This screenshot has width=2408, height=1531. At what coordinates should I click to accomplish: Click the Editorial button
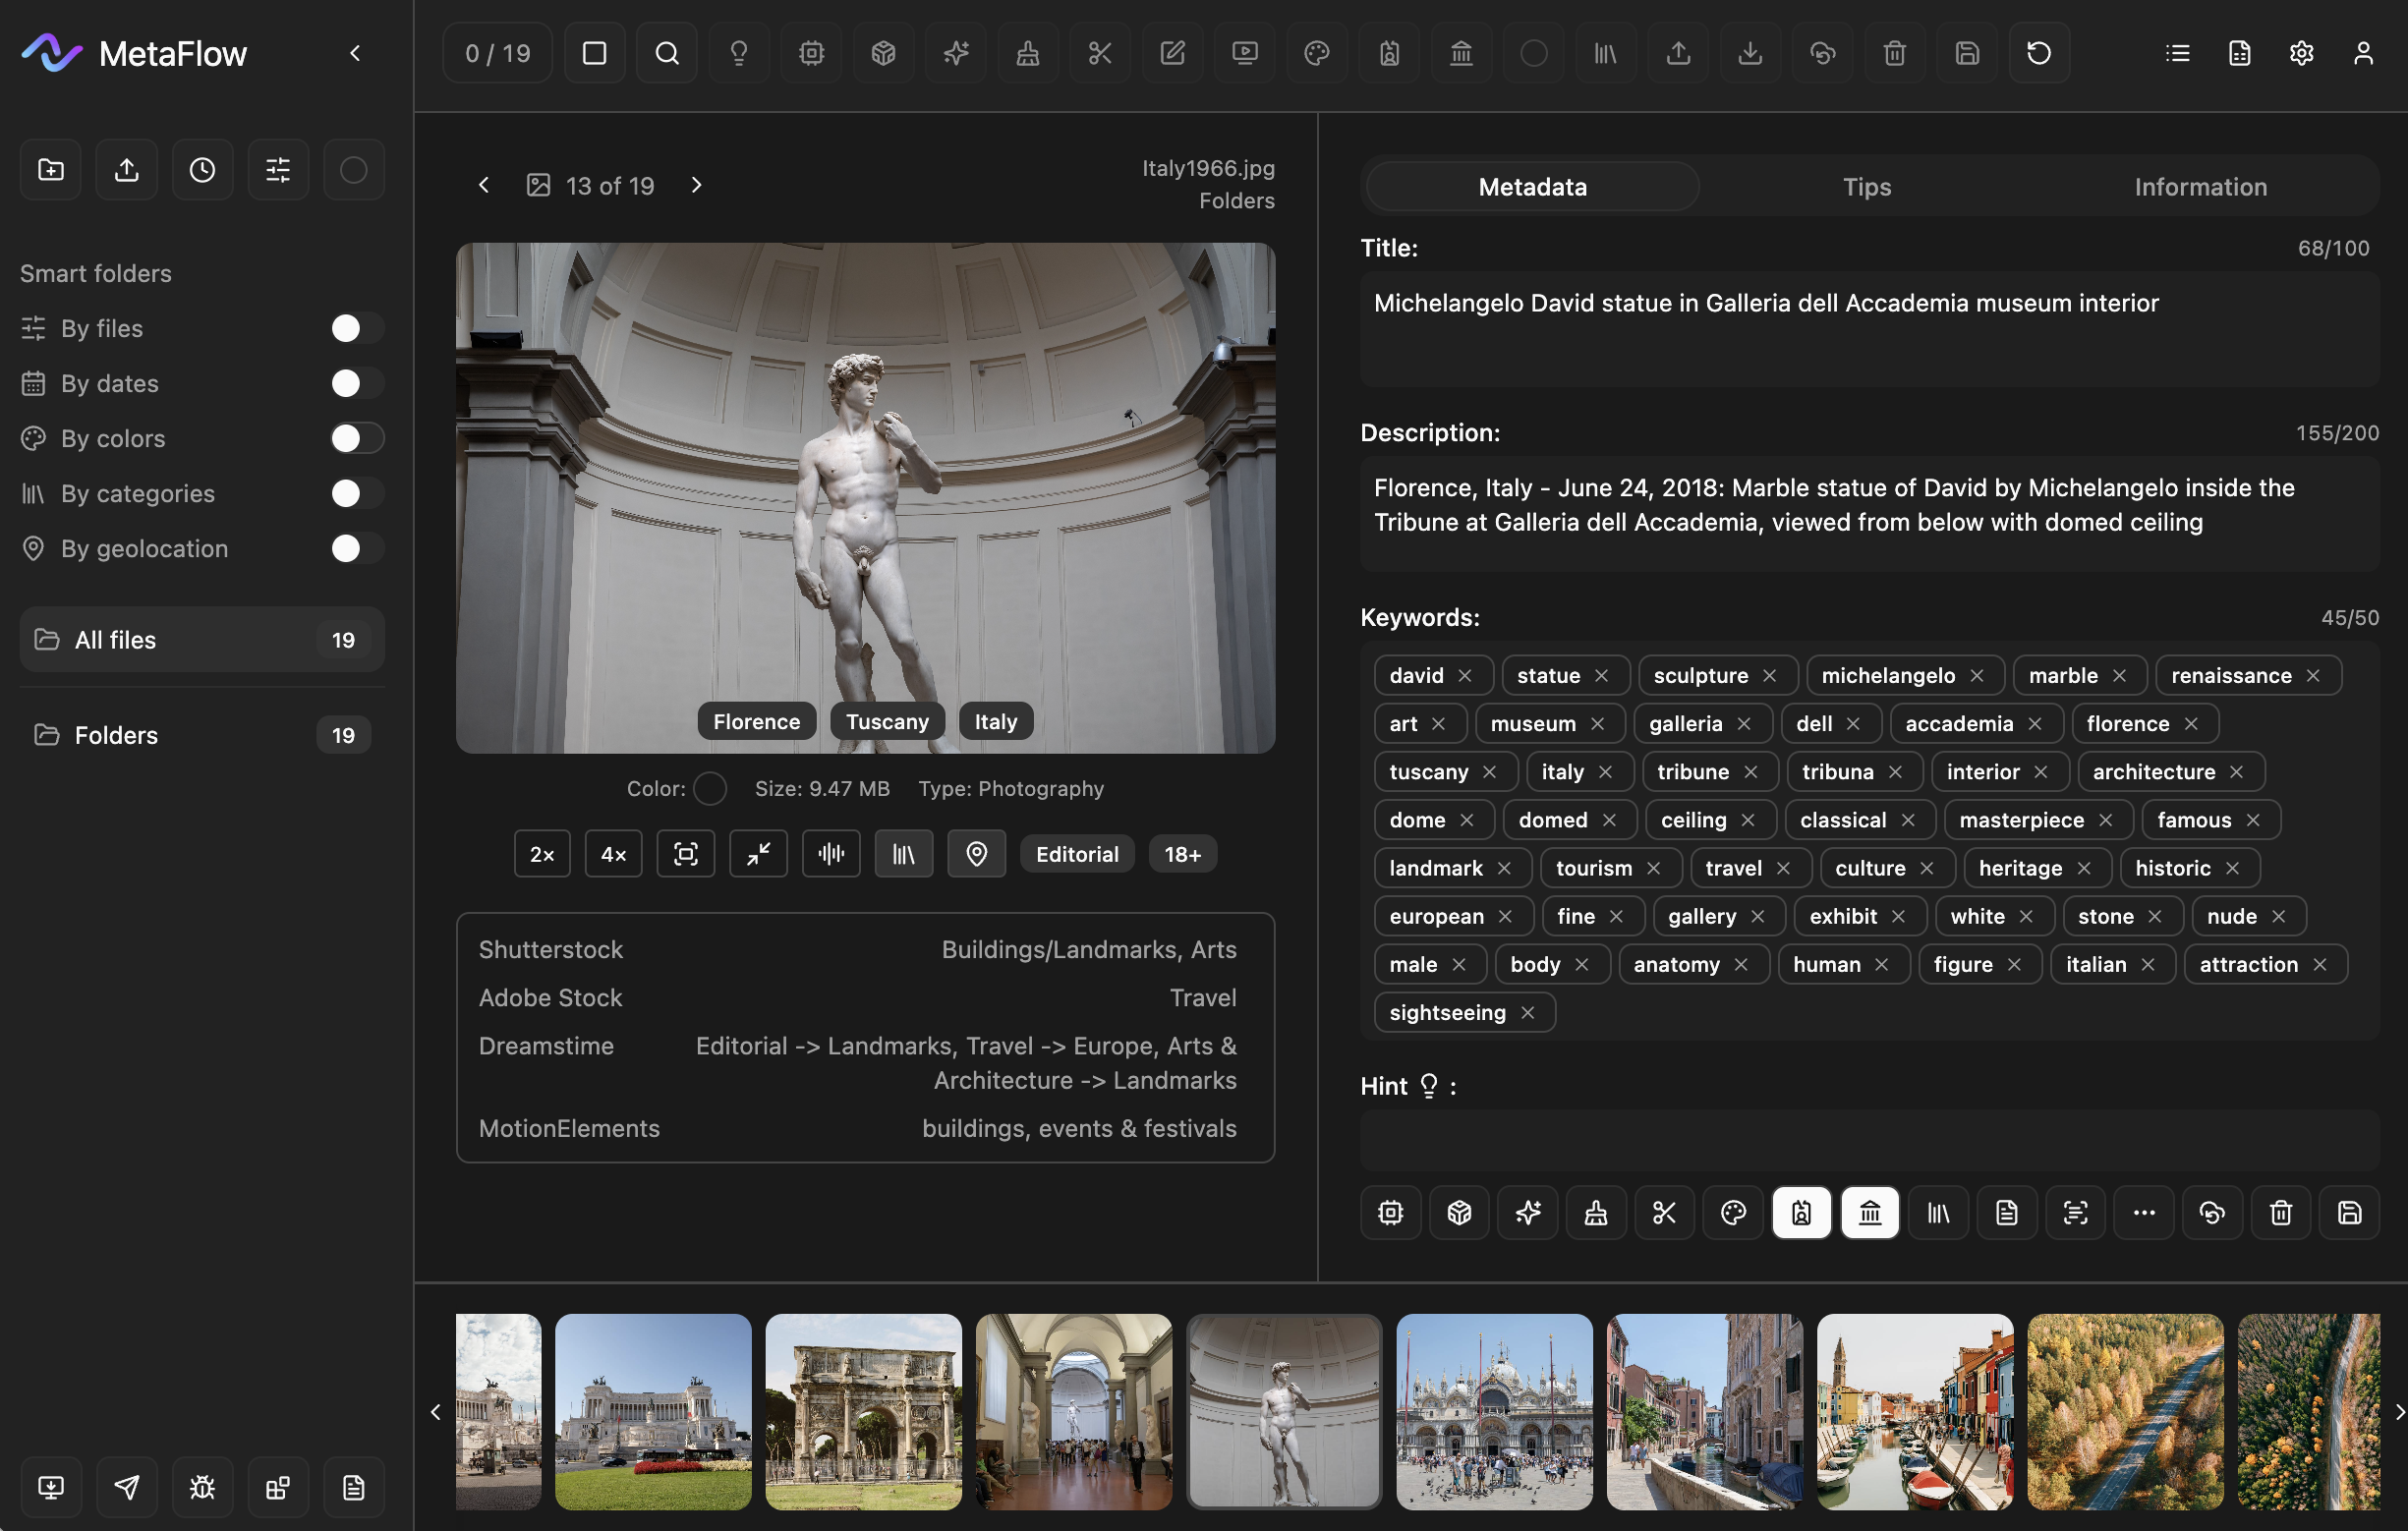(x=1077, y=854)
